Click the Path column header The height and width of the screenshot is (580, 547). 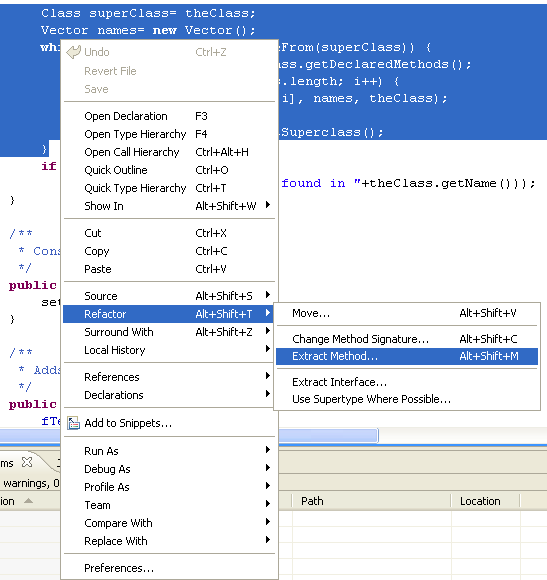click(371, 501)
